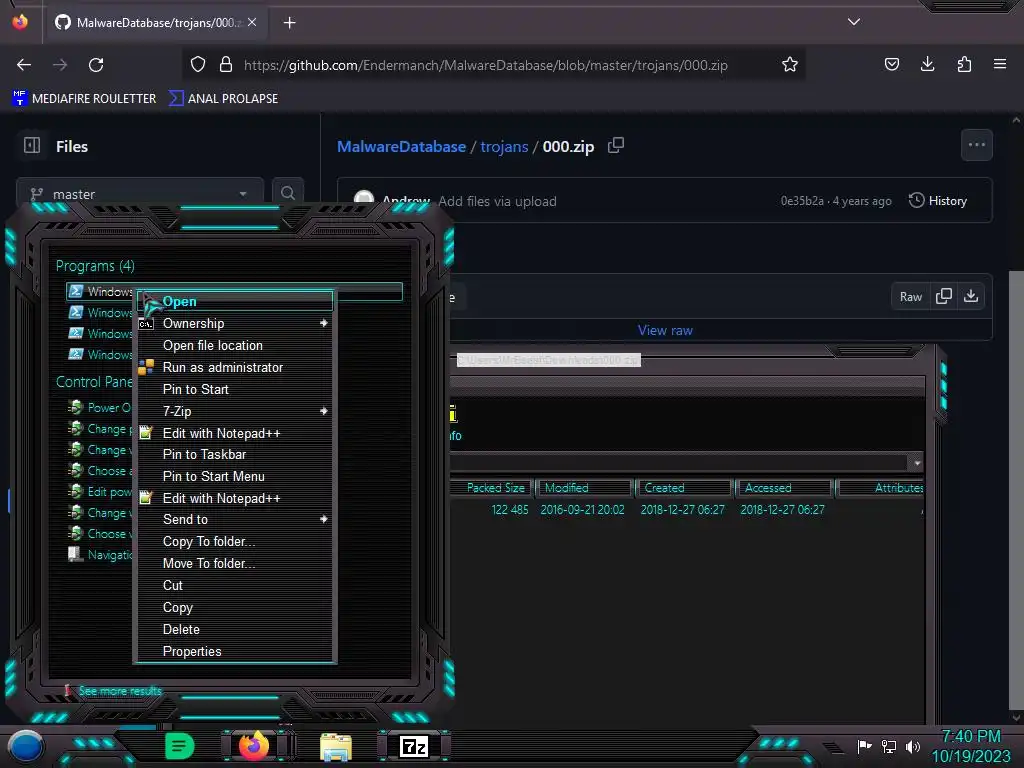Open the volume speaker tray icon
Screen dimensions: 1024x768
pyautogui.click(x=912, y=746)
